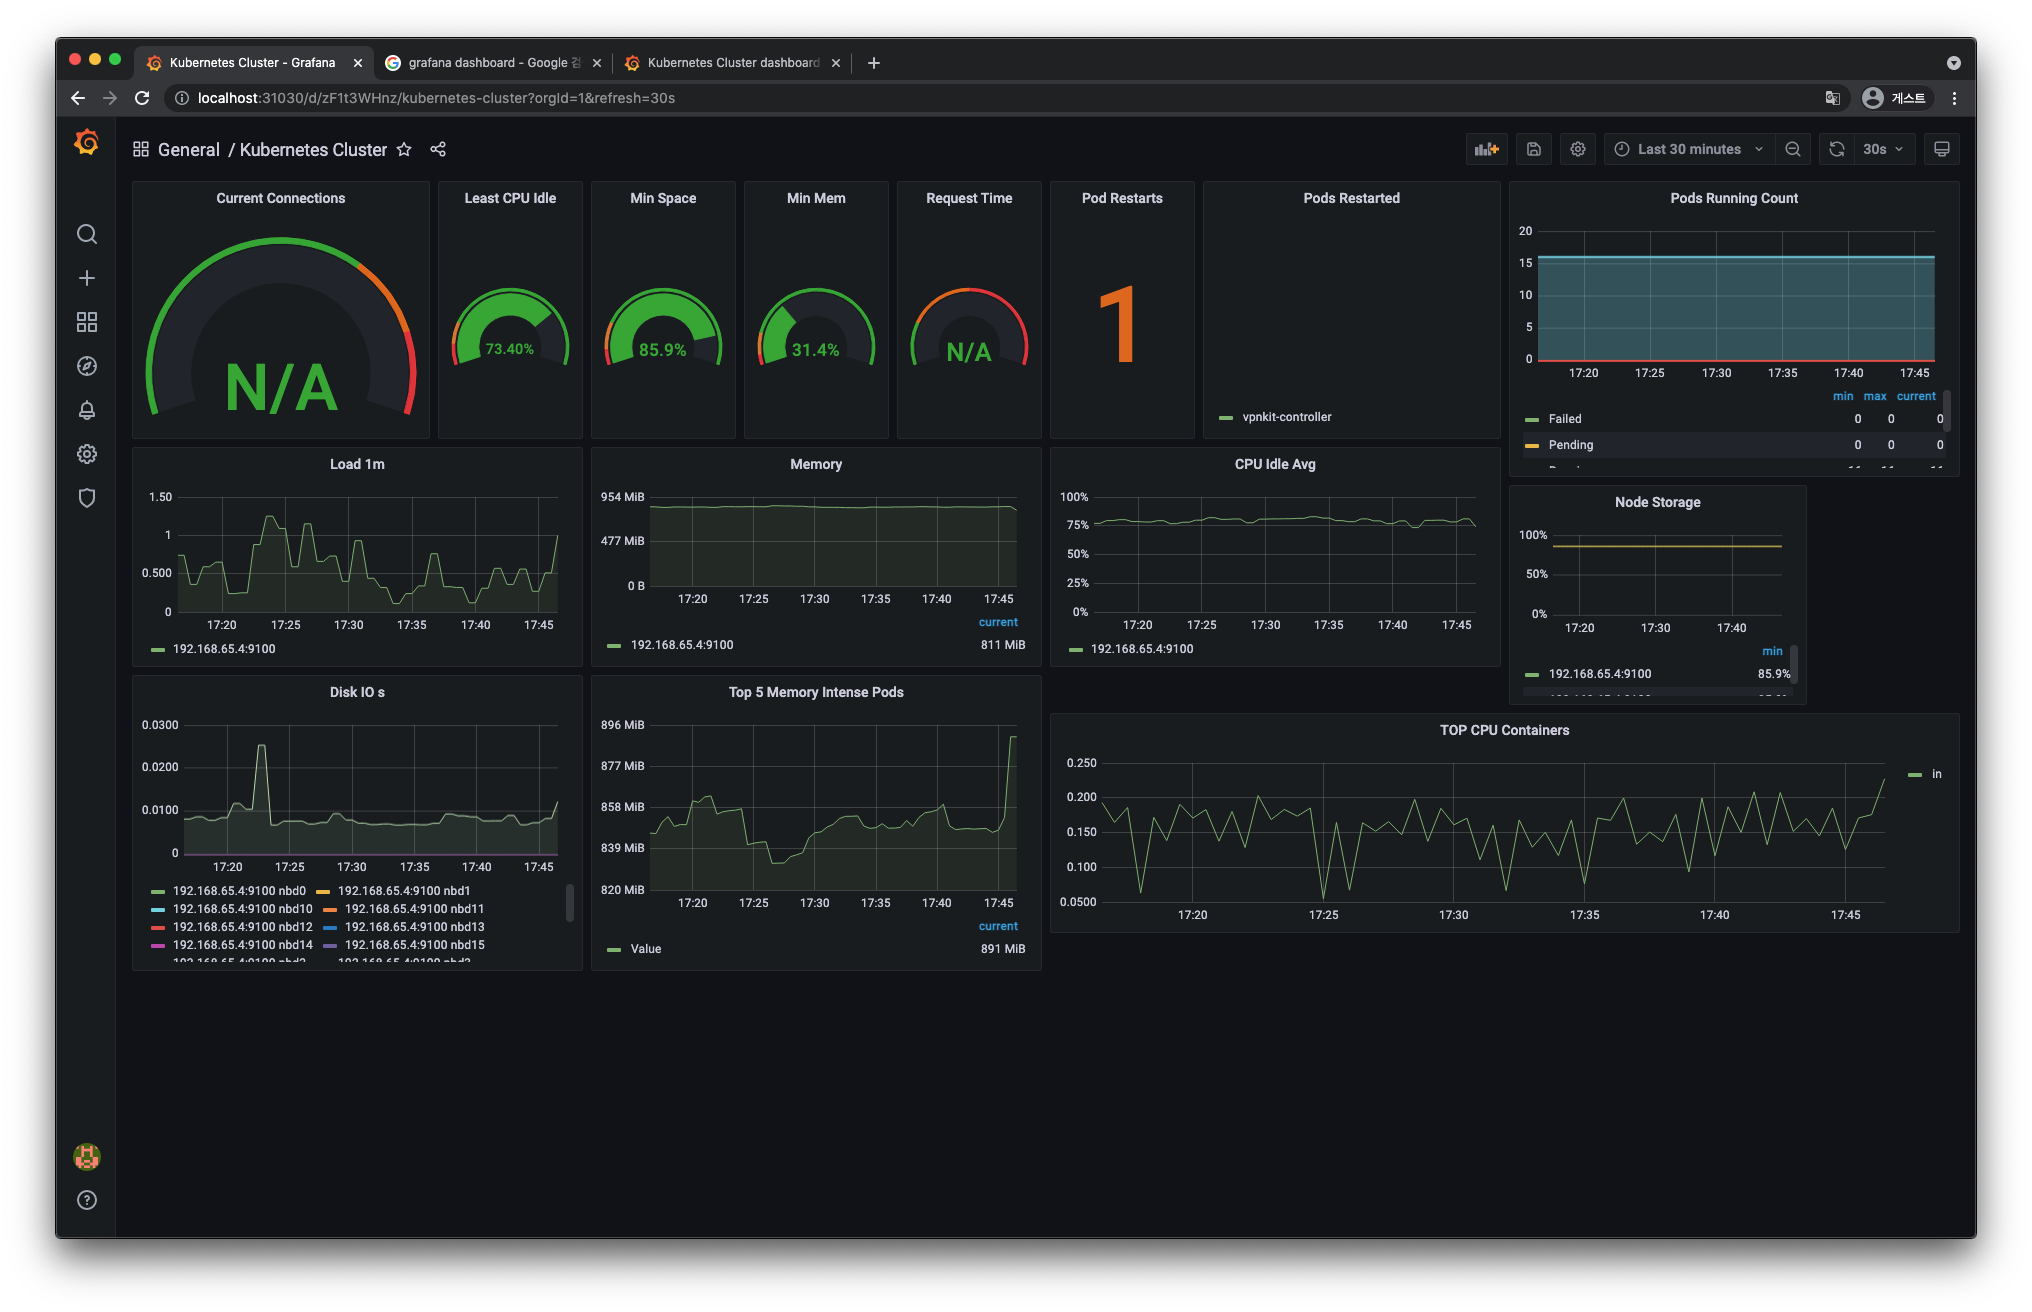Screen dimensions: 2032x1312
Task: Open the Server Admin shield icon
Action: tap(87, 498)
